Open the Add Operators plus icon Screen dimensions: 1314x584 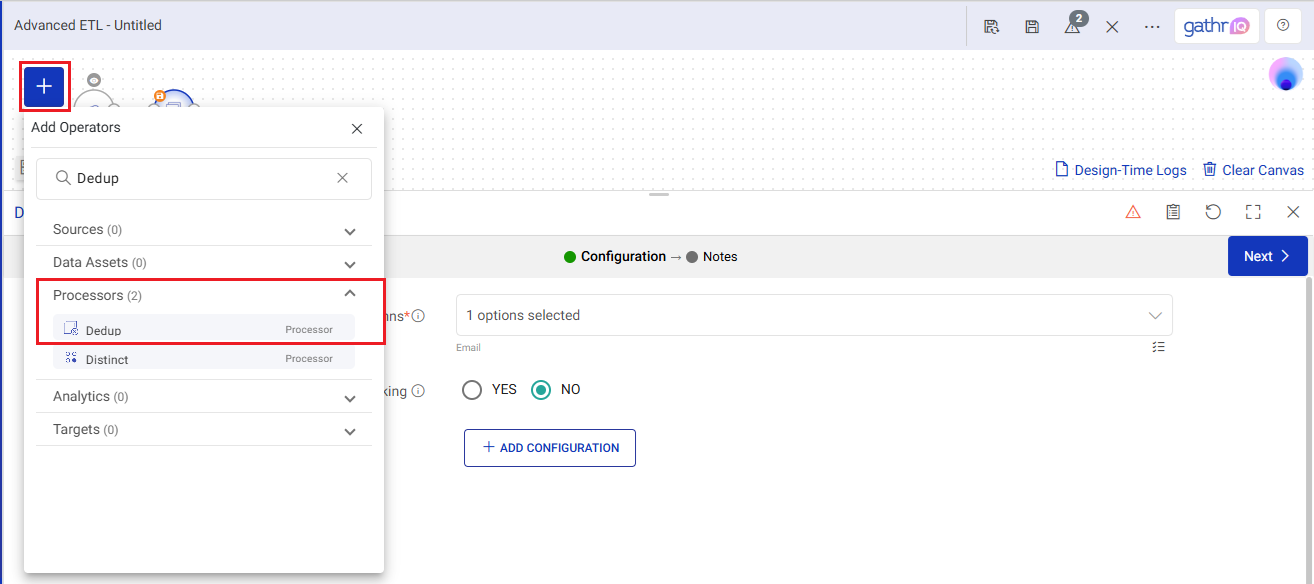[43, 87]
